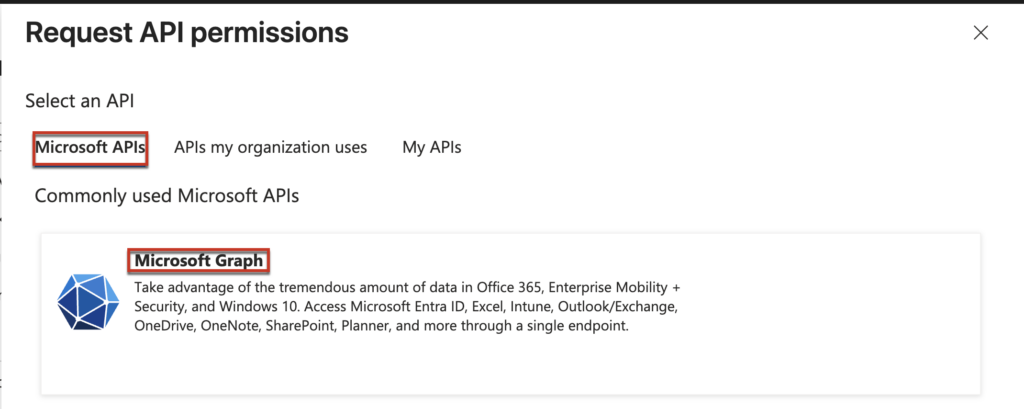
Task: Click the Request API permissions heading
Action: (x=186, y=33)
